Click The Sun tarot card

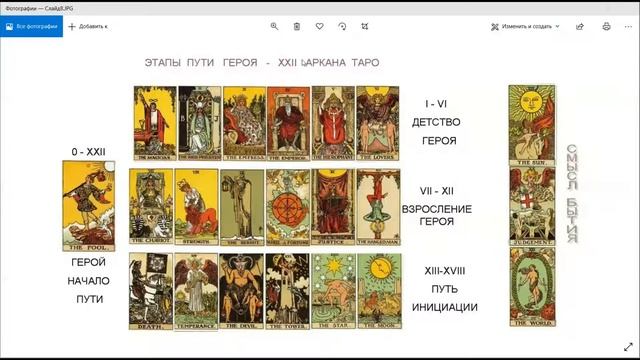pyautogui.click(x=532, y=125)
